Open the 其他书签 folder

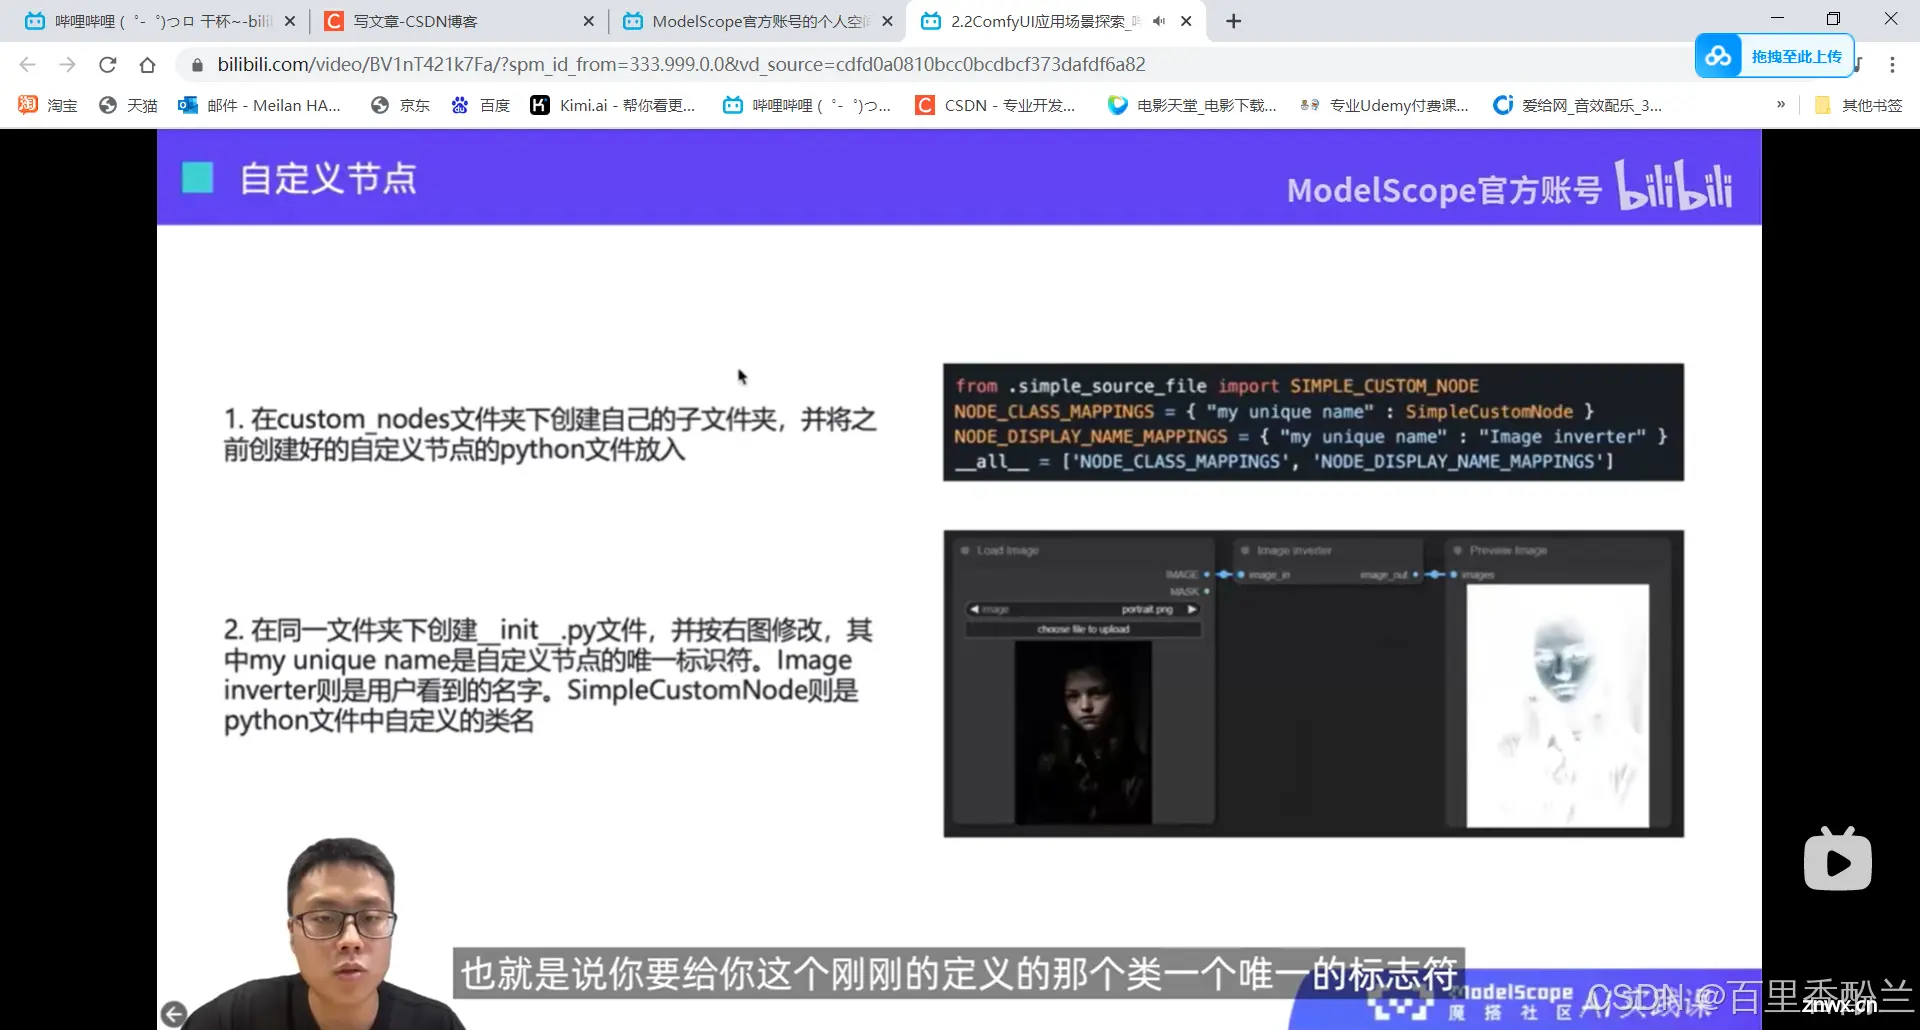pyautogui.click(x=1858, y=105)
